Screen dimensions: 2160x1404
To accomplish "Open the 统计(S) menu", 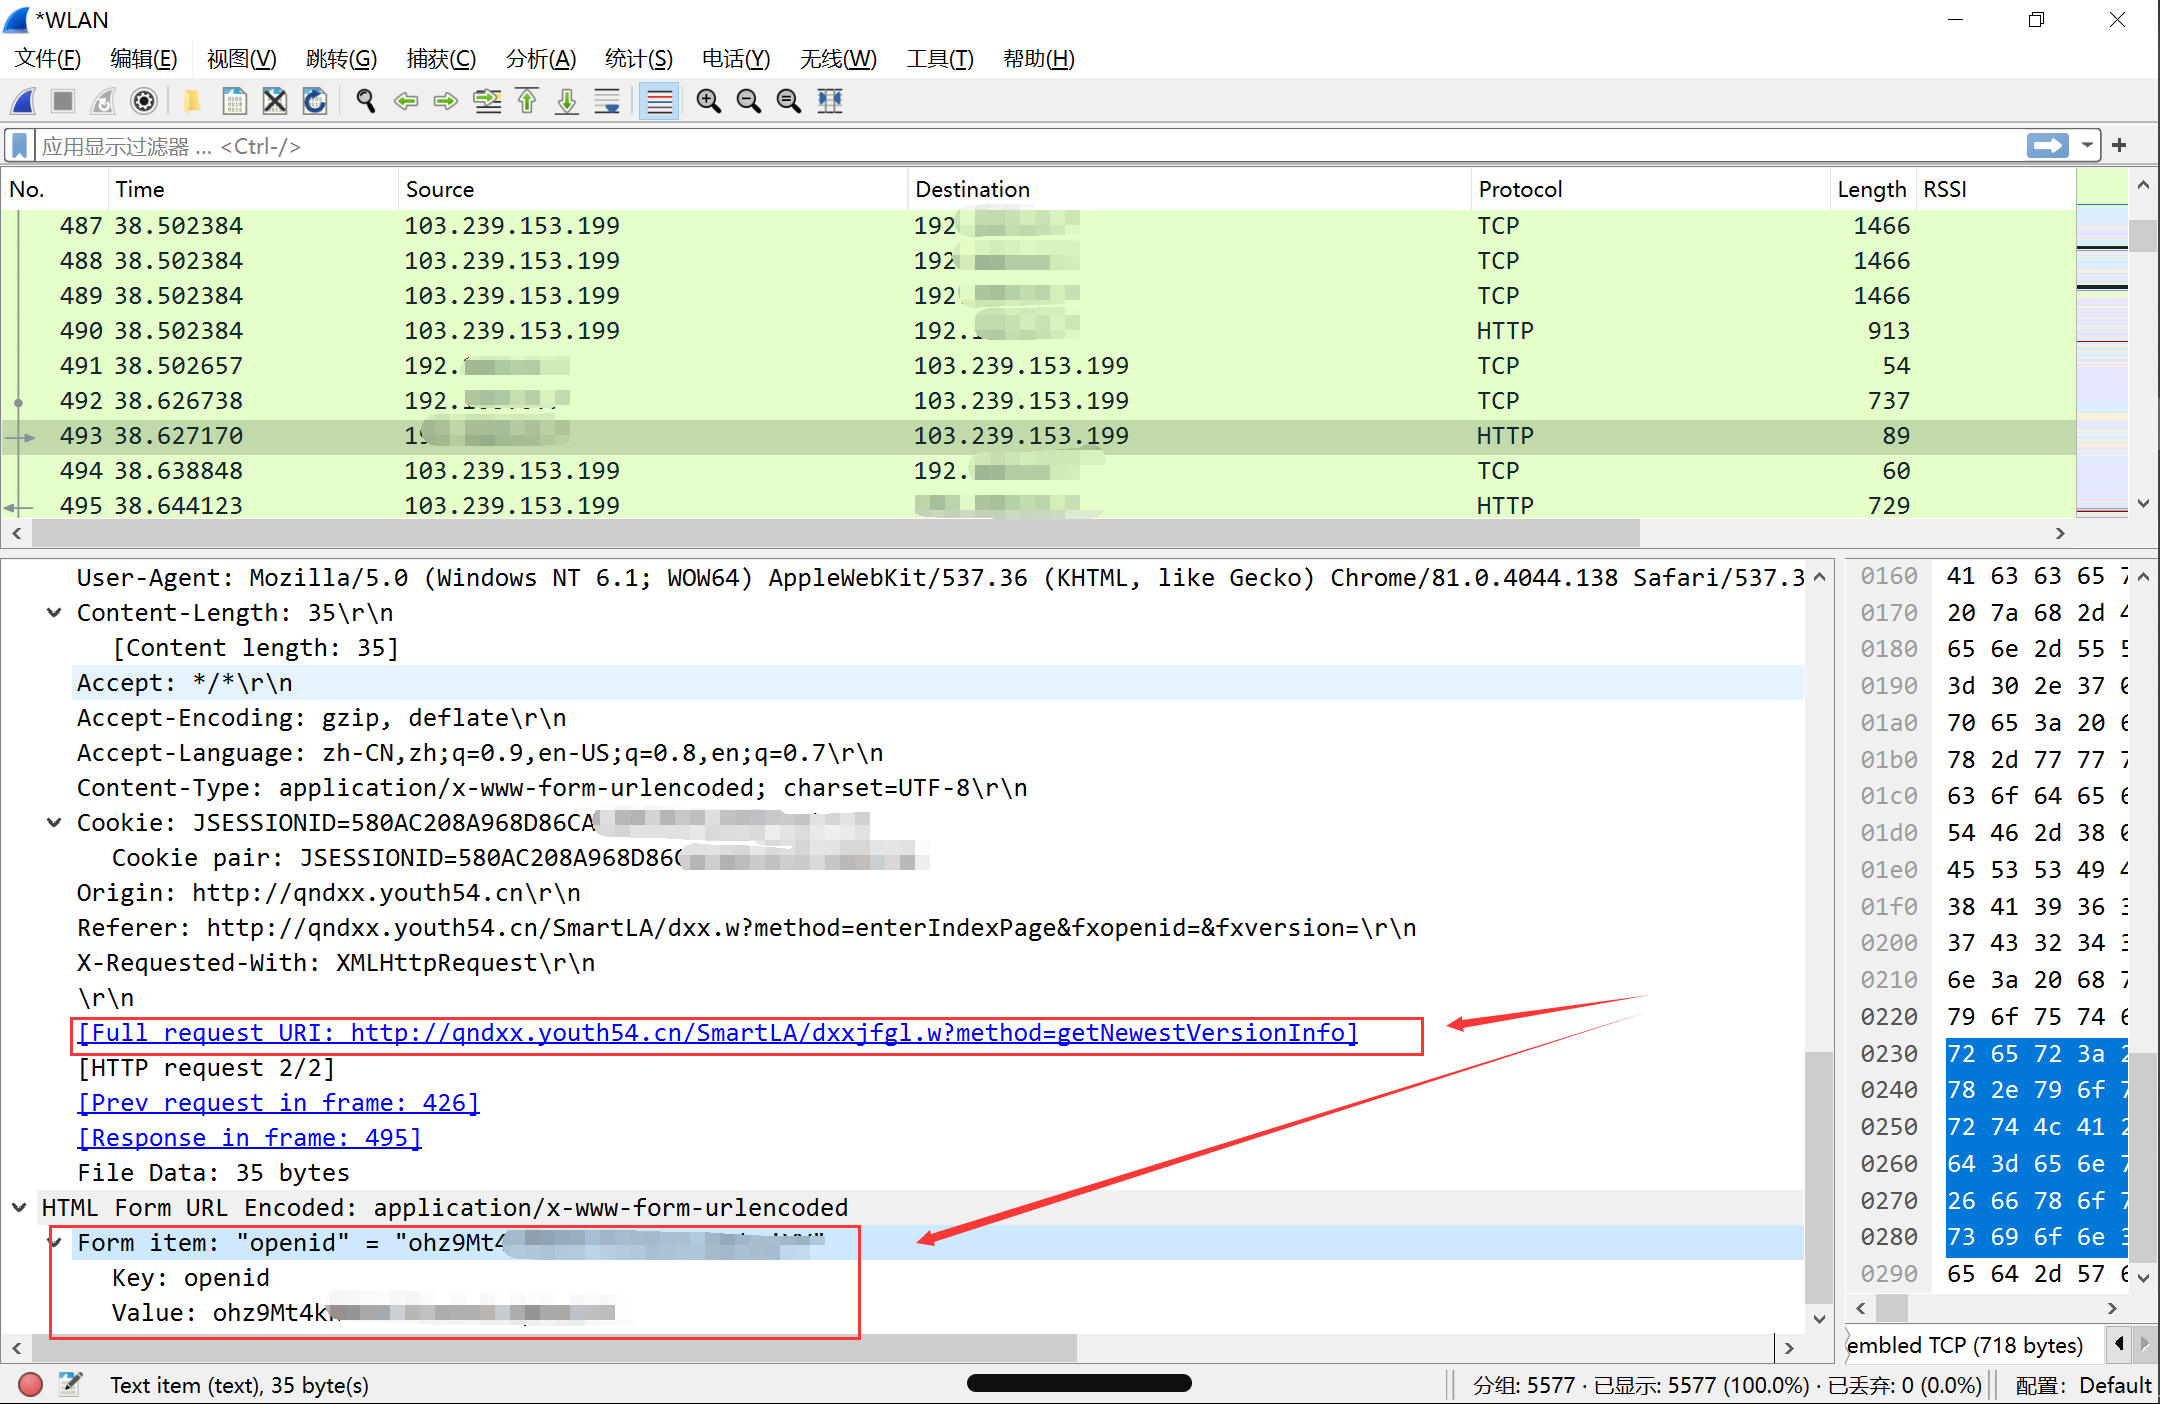I will (638, 59).
